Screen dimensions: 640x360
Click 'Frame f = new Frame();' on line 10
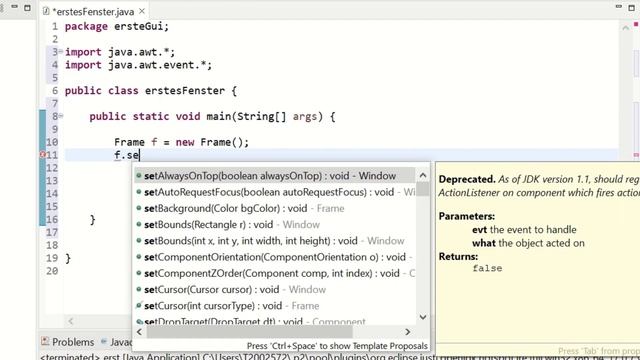click(x=182, y=142)
